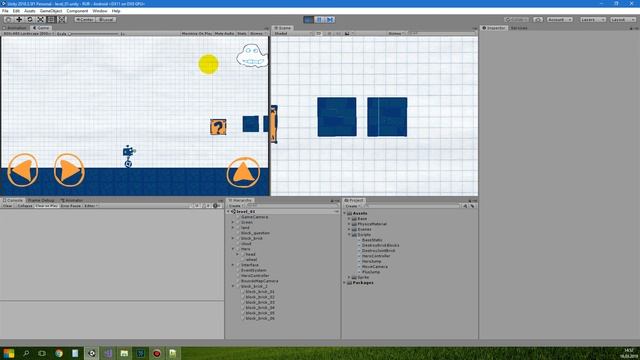The height and width of the screenshot is (360, 640).
Task: Open the Account dropdown
Action: tap(559, 20)
